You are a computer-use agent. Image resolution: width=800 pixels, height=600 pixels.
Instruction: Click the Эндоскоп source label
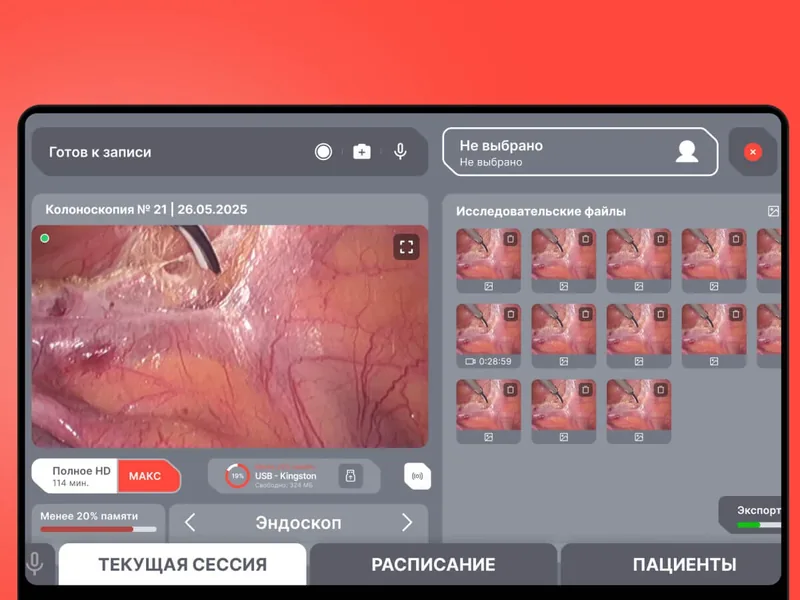(298, 523)
